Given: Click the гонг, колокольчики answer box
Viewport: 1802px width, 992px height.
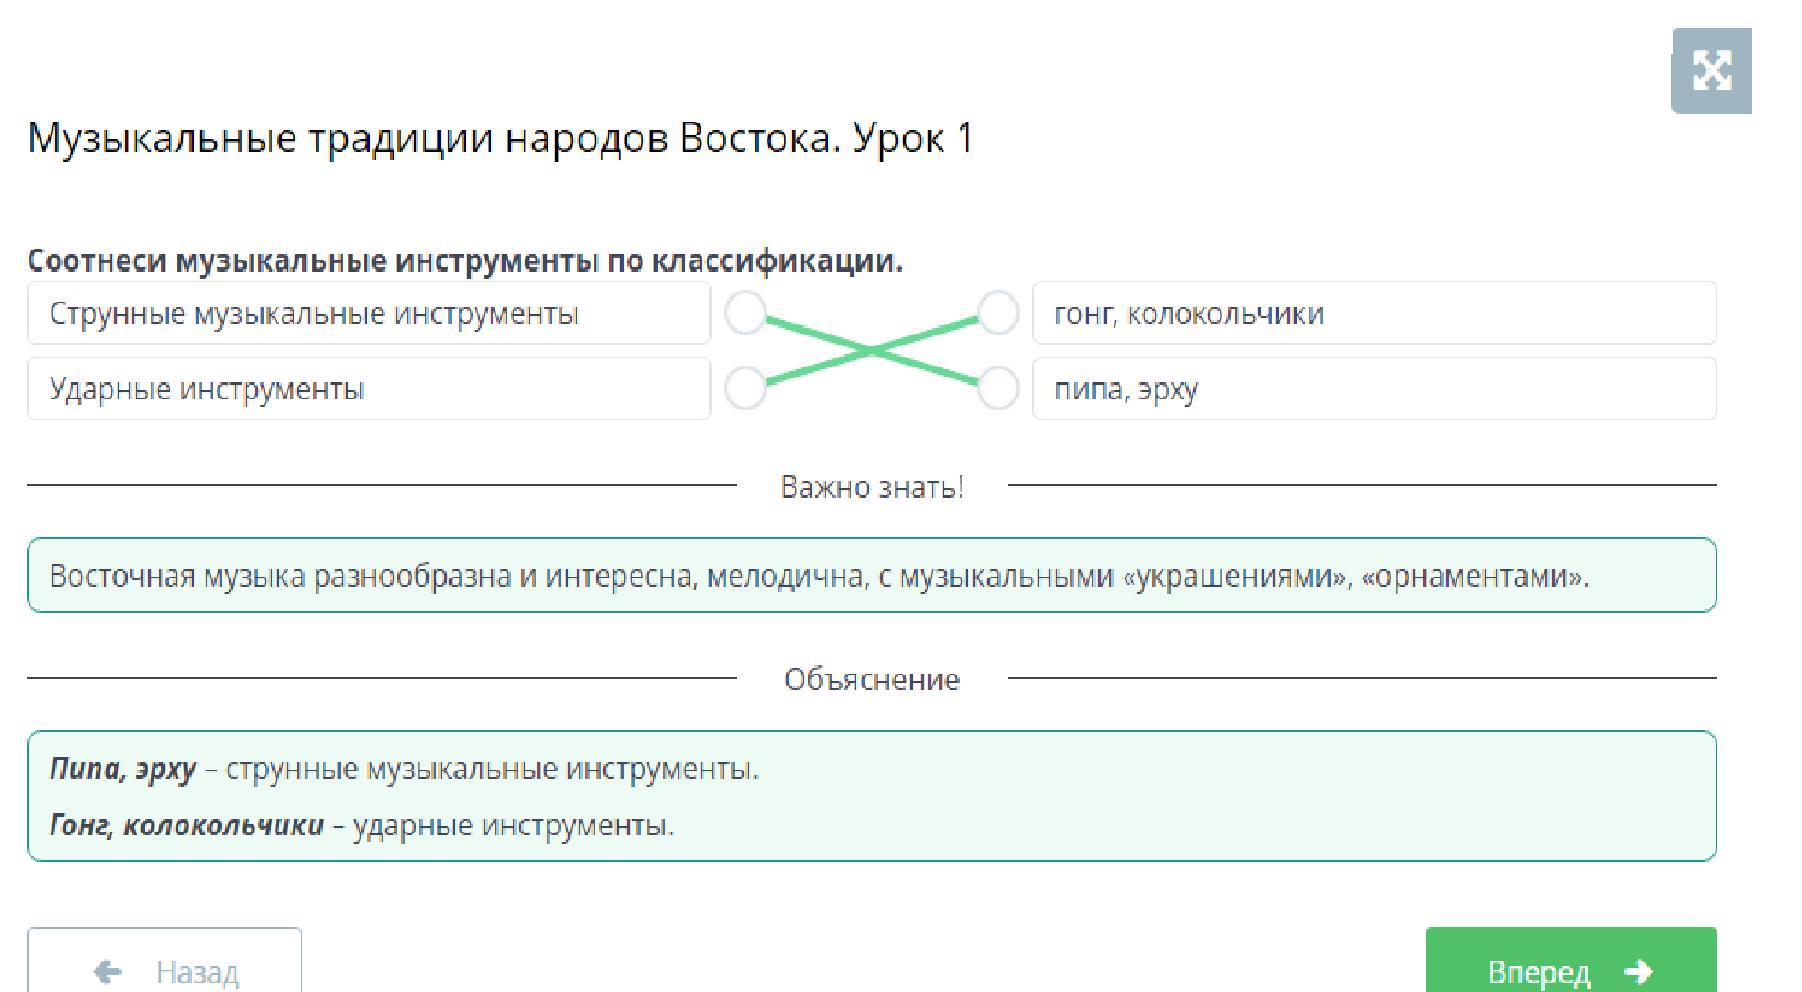Looking at the screenshot, I should point(1374,313).
